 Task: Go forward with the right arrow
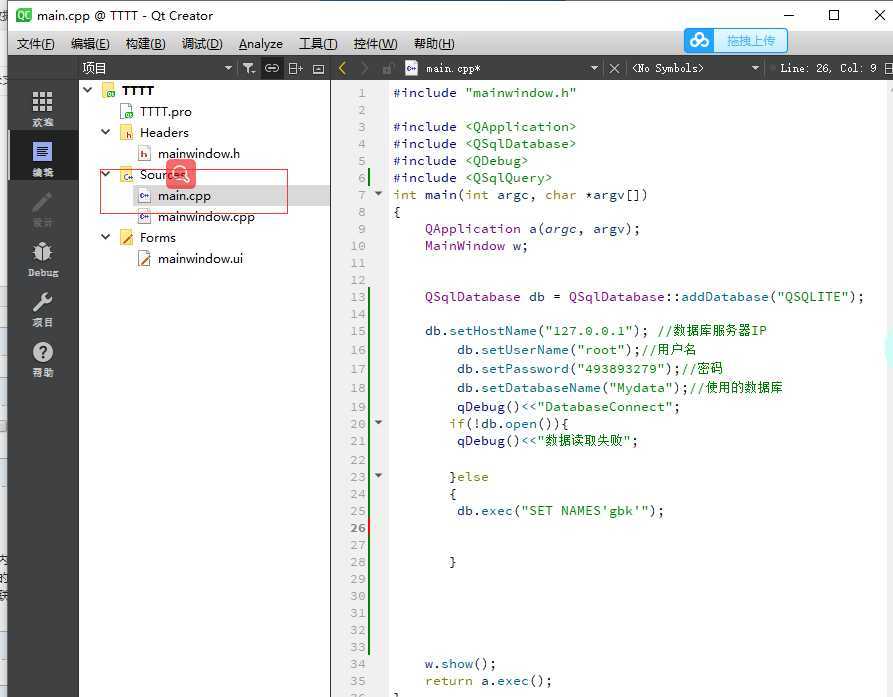coord(364,68)
